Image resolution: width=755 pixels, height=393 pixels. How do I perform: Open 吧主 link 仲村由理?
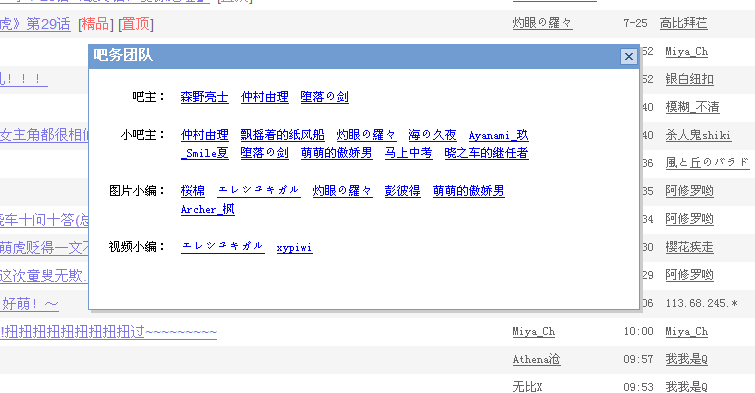pos(264,97)
